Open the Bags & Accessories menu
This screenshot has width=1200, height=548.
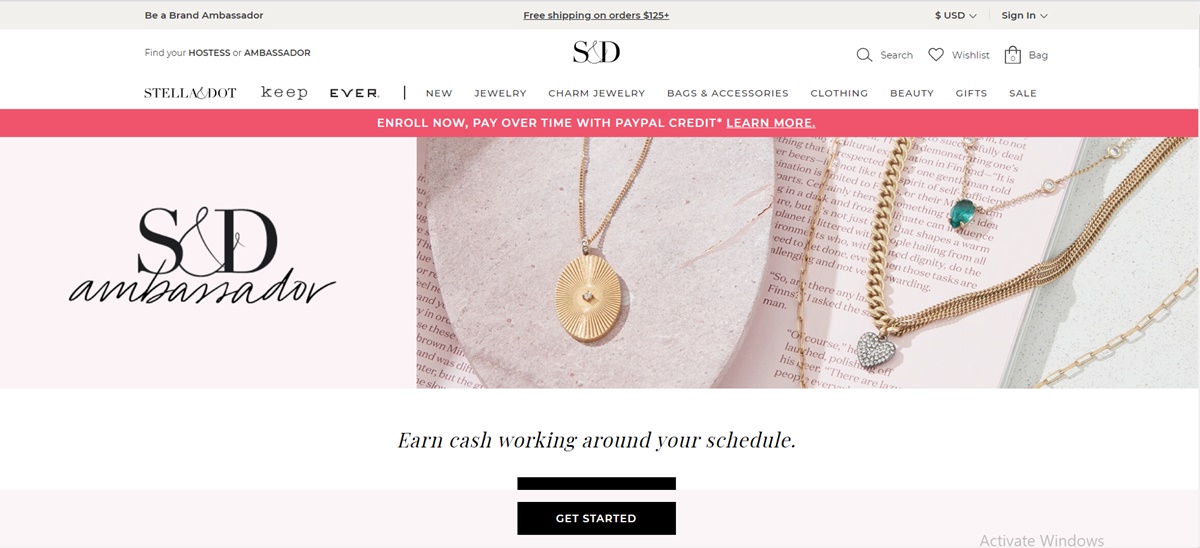[728, 93]
